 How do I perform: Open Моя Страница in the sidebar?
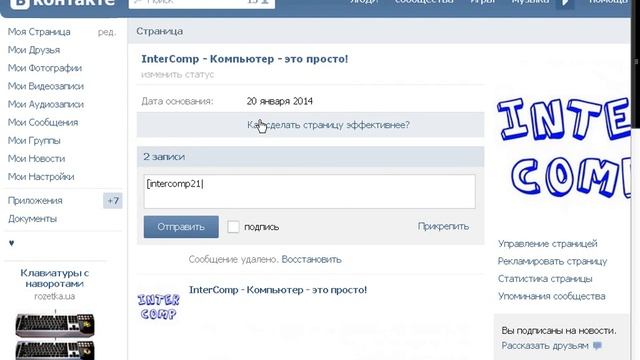tap(39, 32)
